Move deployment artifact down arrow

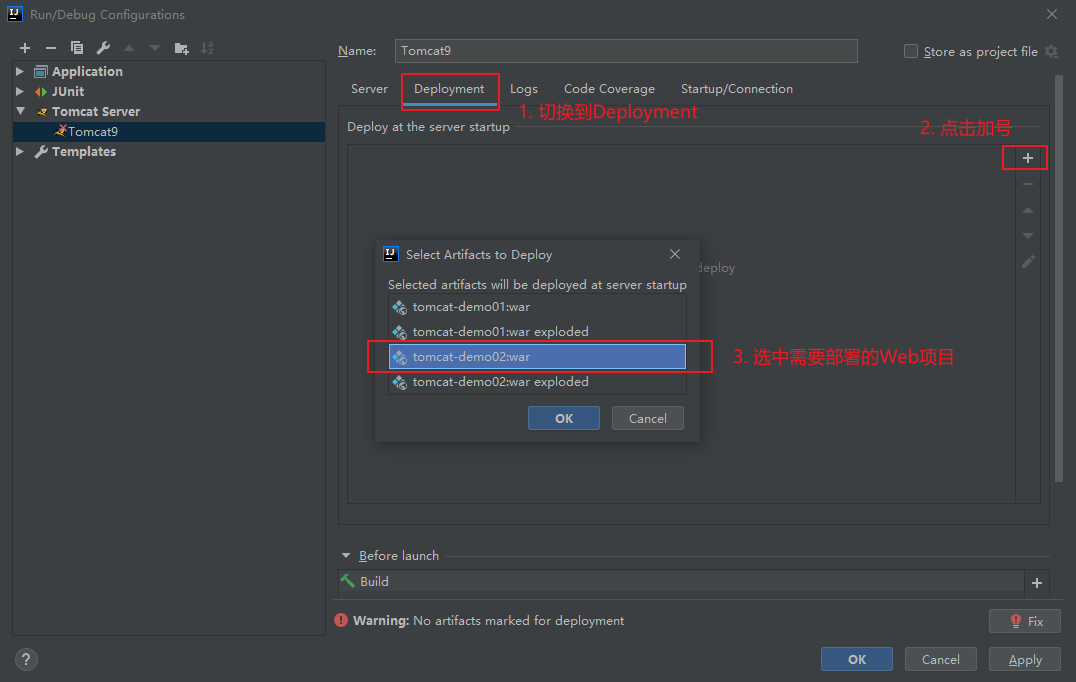coord(1027,236)
